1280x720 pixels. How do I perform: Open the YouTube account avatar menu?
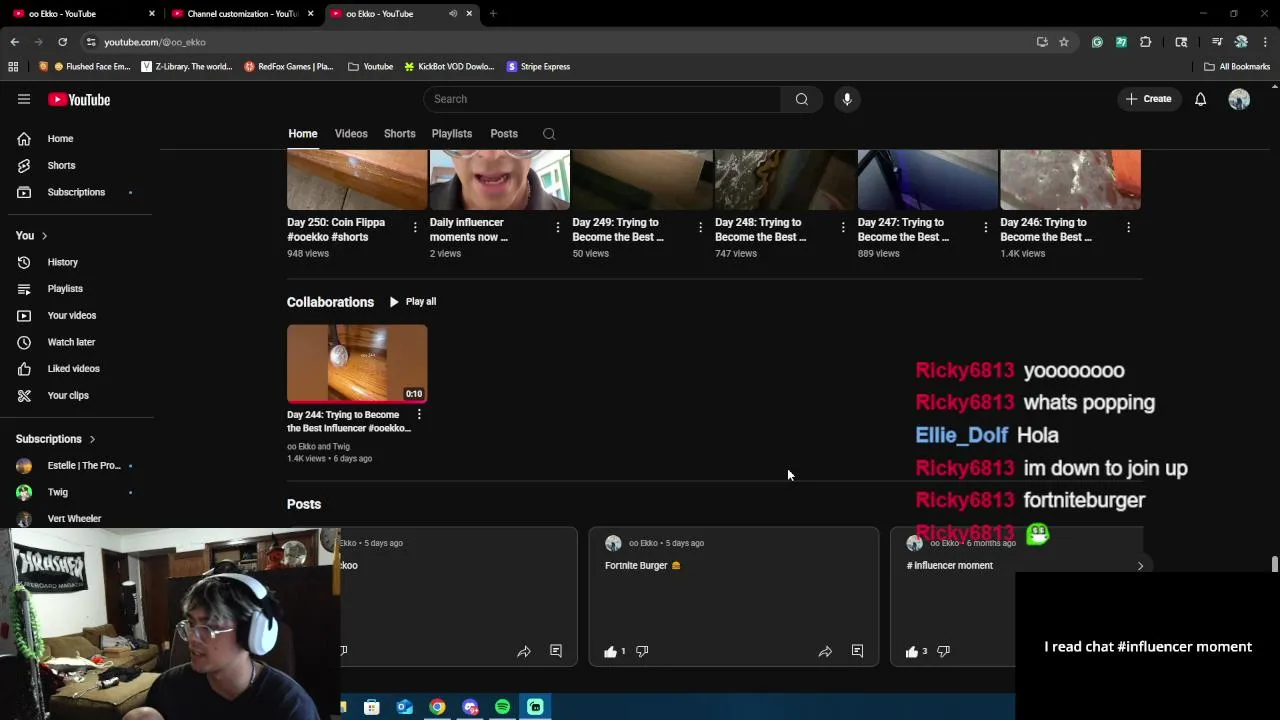pos(1239,99)
